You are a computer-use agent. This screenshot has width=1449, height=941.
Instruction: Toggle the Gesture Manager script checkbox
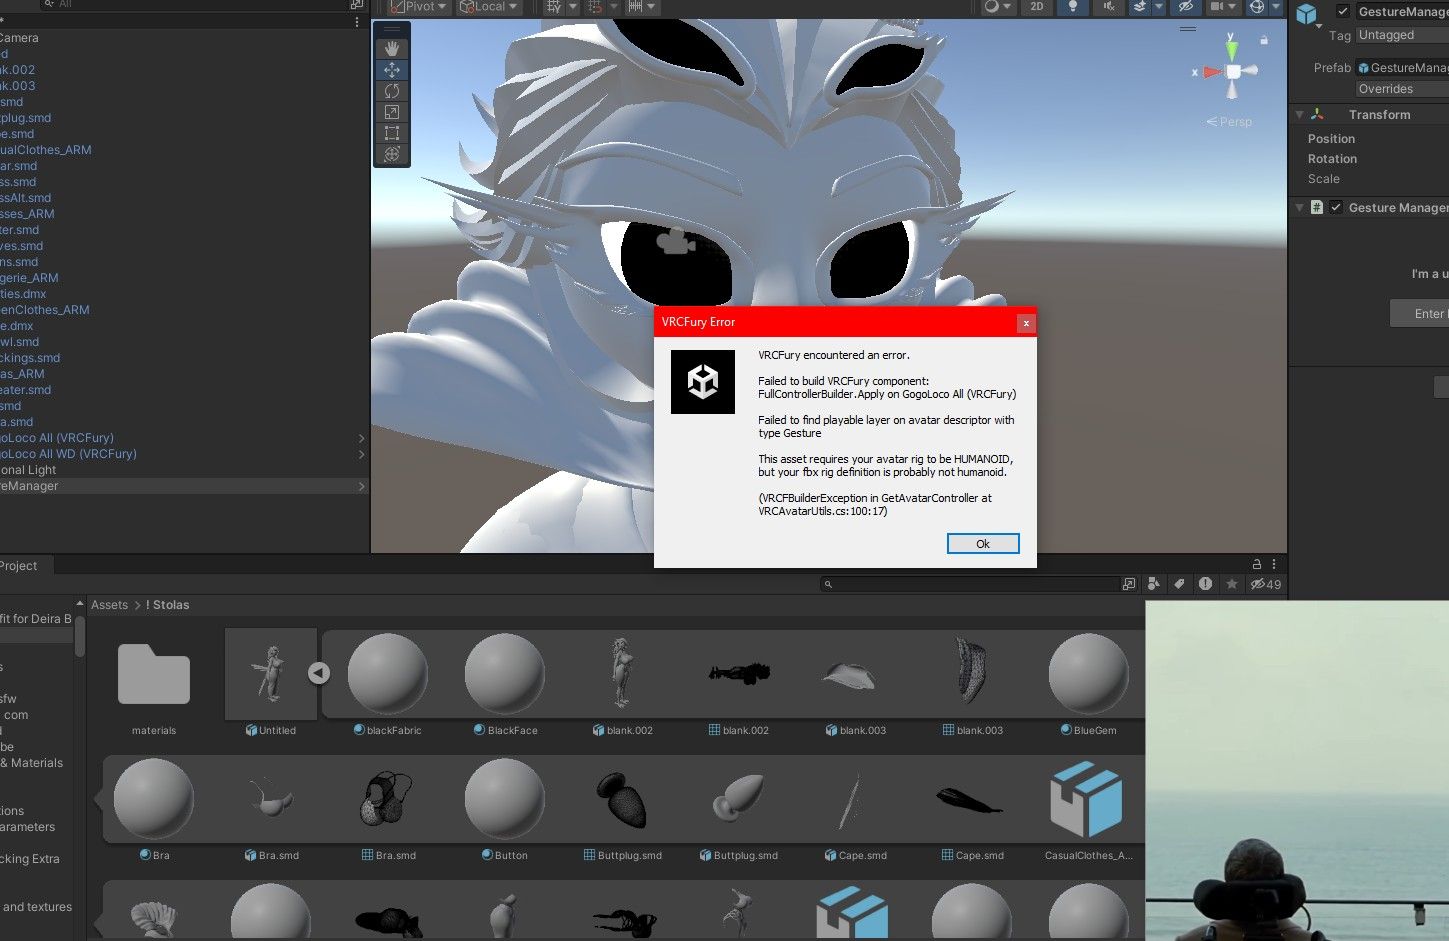point(1336,208)
